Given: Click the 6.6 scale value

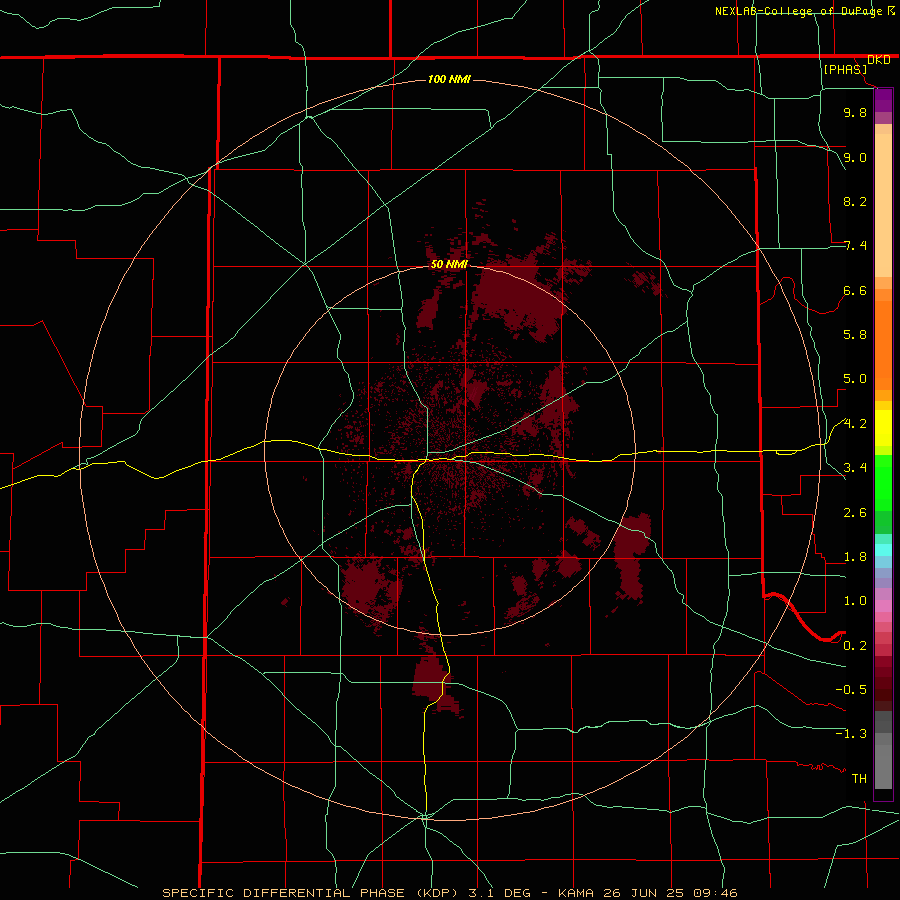Looking at the screenshot, I should [x=855, y=290].
